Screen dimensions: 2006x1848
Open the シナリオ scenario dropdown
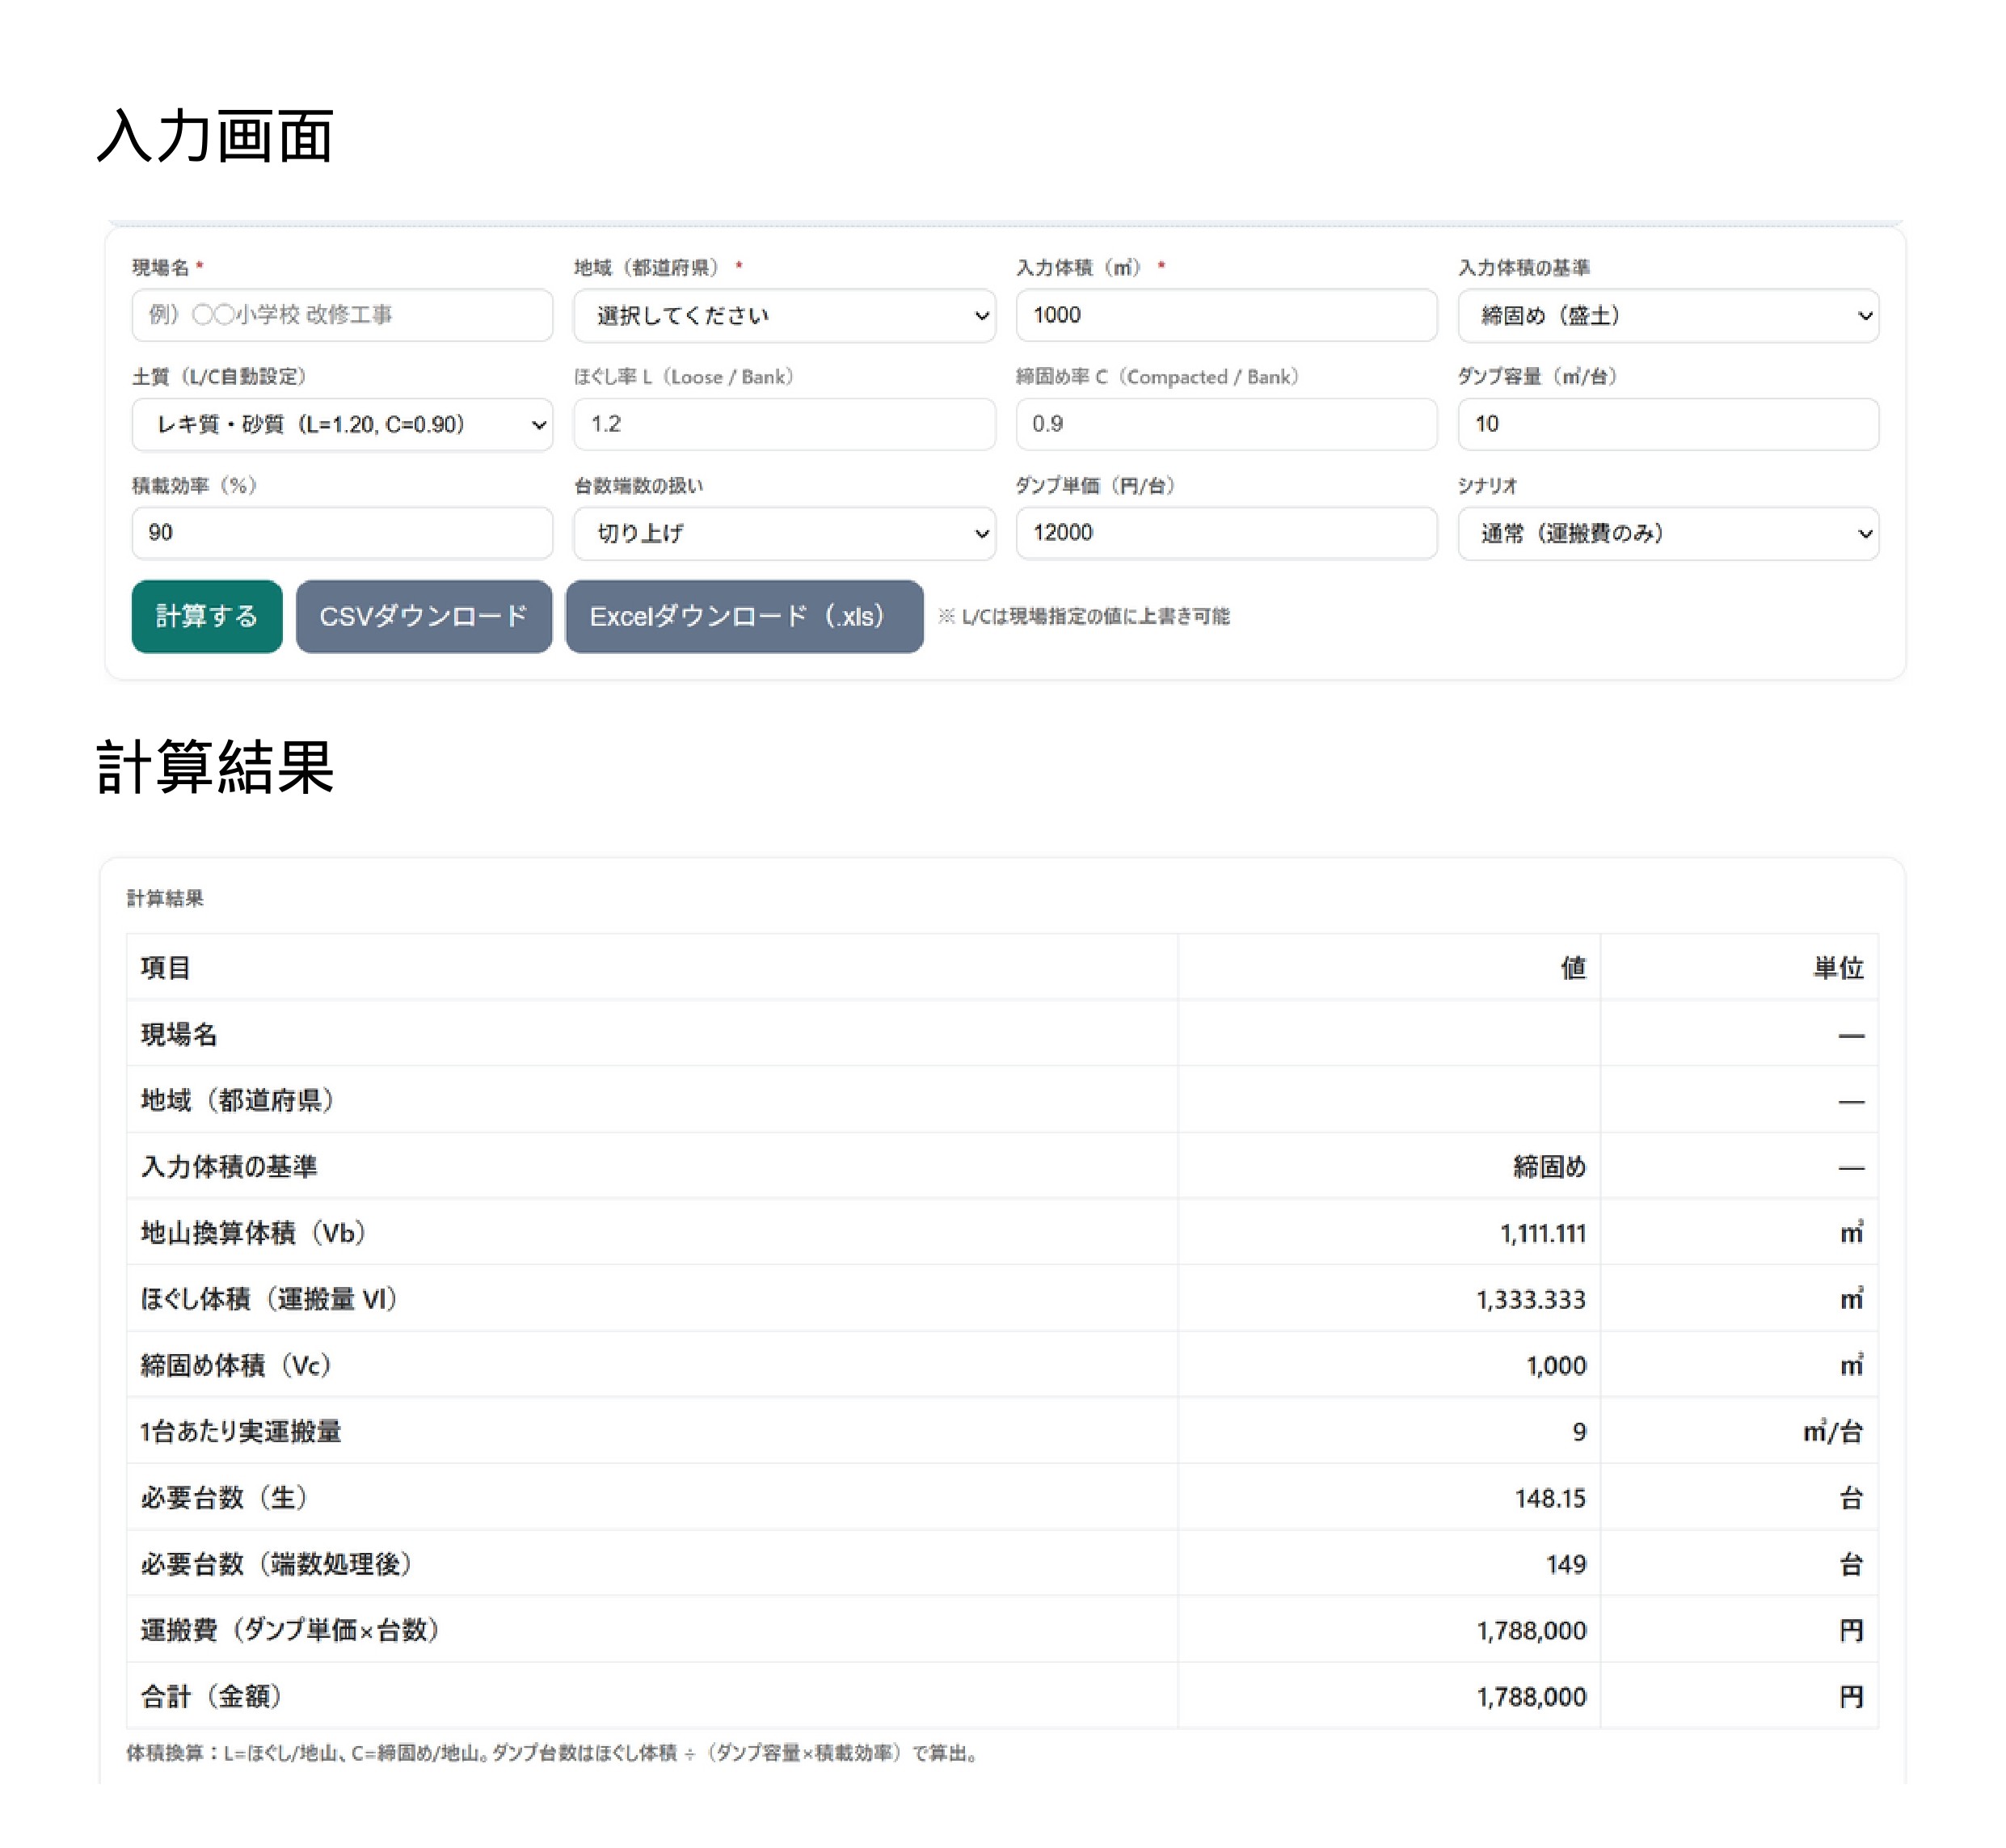[x=1667, y=533]
